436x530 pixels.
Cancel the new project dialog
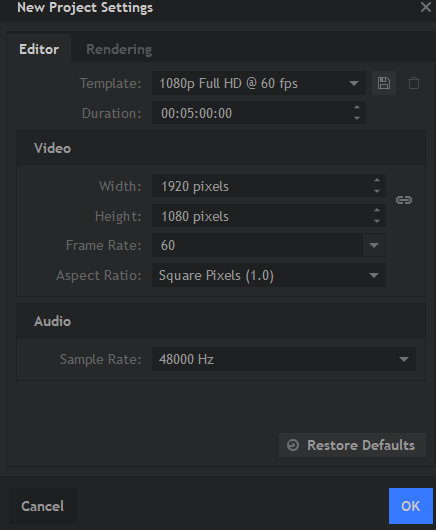coord(43,506)
